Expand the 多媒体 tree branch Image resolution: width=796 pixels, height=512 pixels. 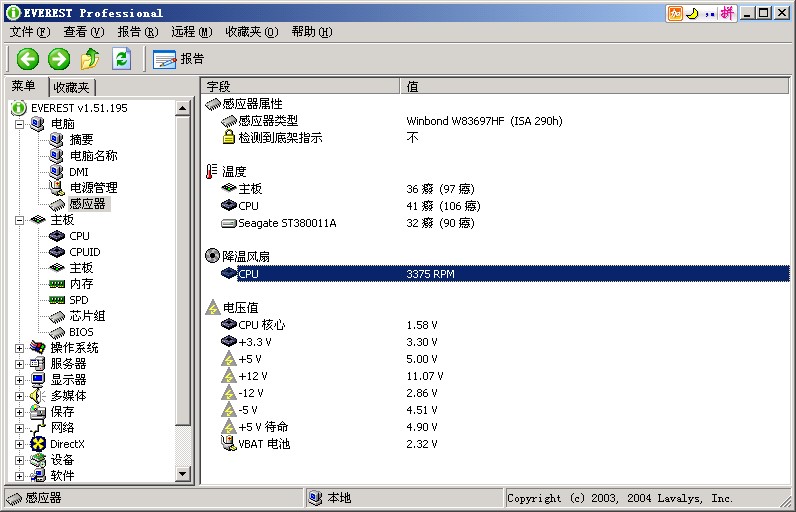[19, 396]
